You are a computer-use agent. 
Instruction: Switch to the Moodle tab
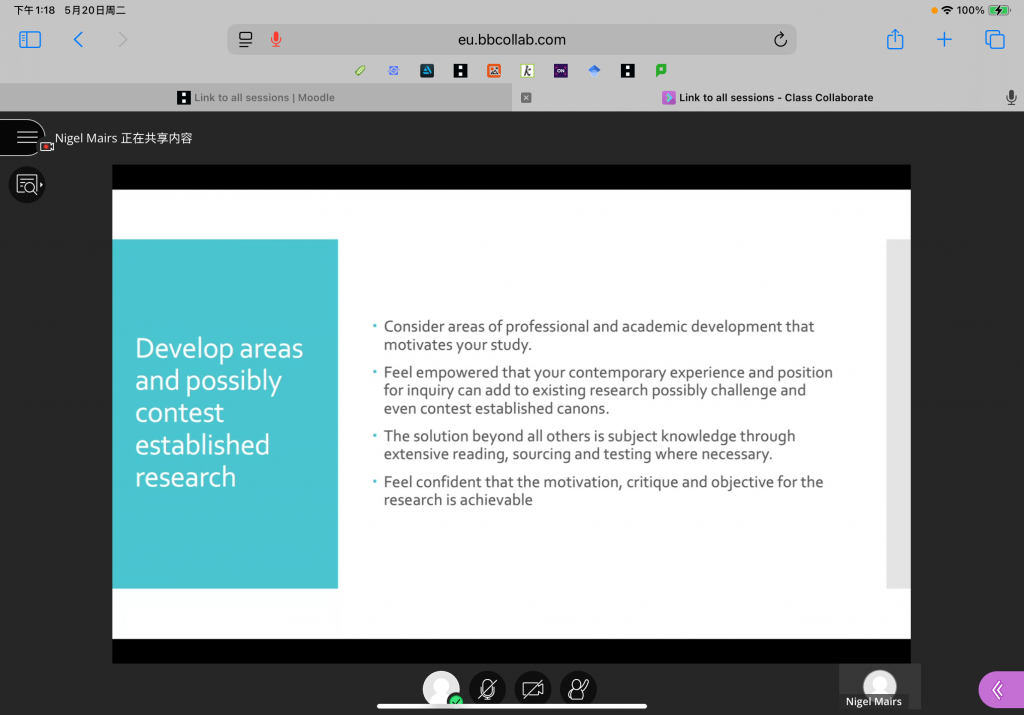click(256, 97)
